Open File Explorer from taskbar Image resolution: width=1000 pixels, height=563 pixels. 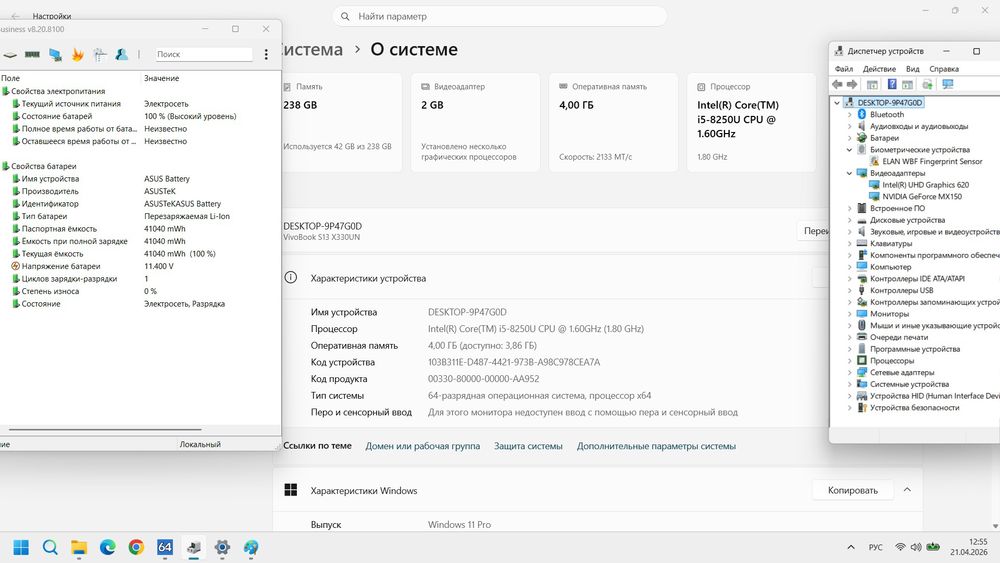coord(78,547)
